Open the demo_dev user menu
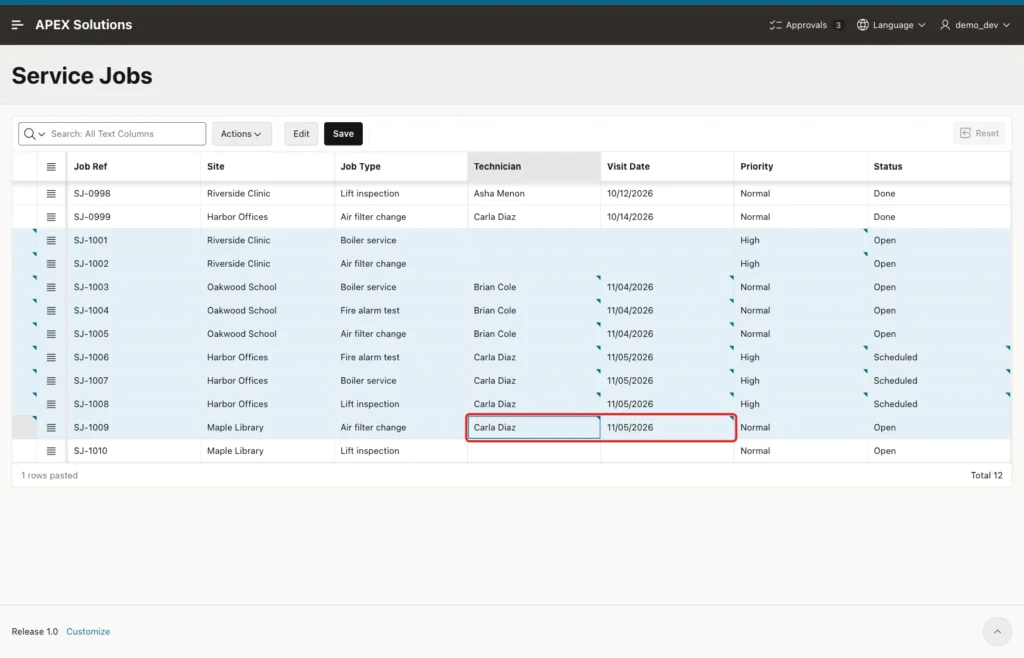Screen dimensions: 1024x658 (975, 25)
